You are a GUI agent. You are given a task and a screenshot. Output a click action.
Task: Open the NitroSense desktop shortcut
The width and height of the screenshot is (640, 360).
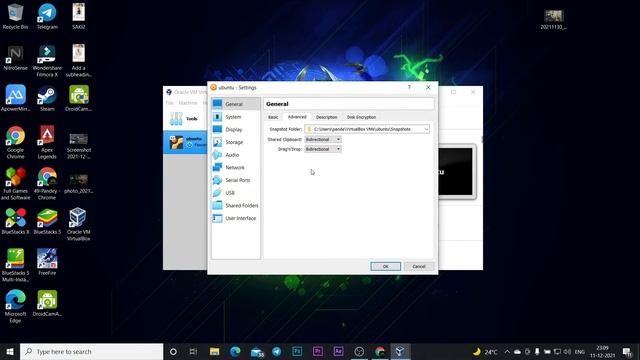click(16, 58)
